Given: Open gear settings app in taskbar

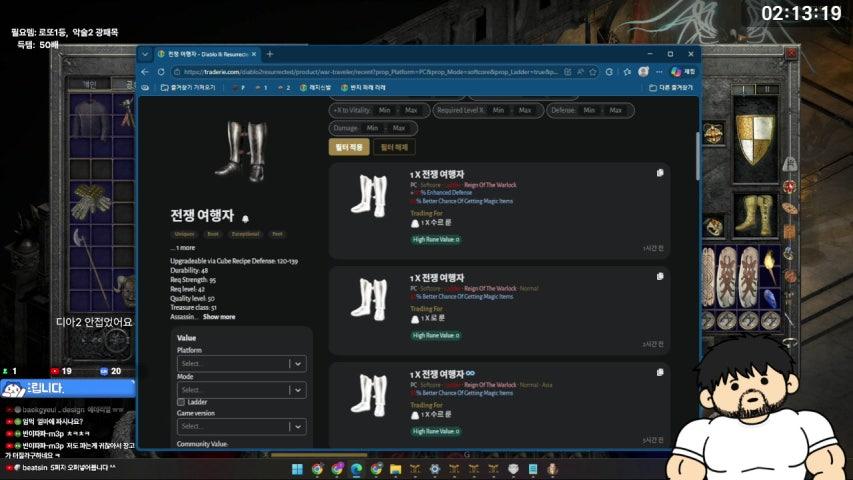Looking at the screenshot, I should click(x=435, y=469).
